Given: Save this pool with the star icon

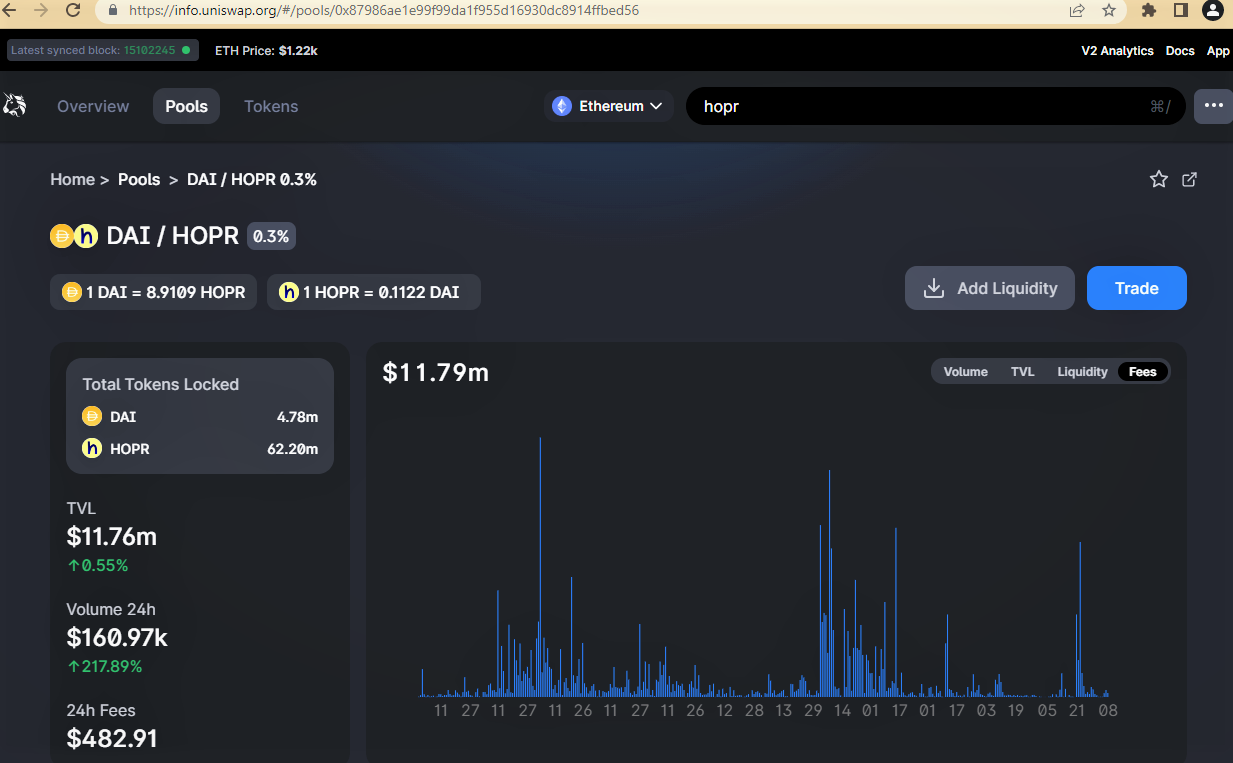Looking at the screenshot, I should pos(1159,179).
